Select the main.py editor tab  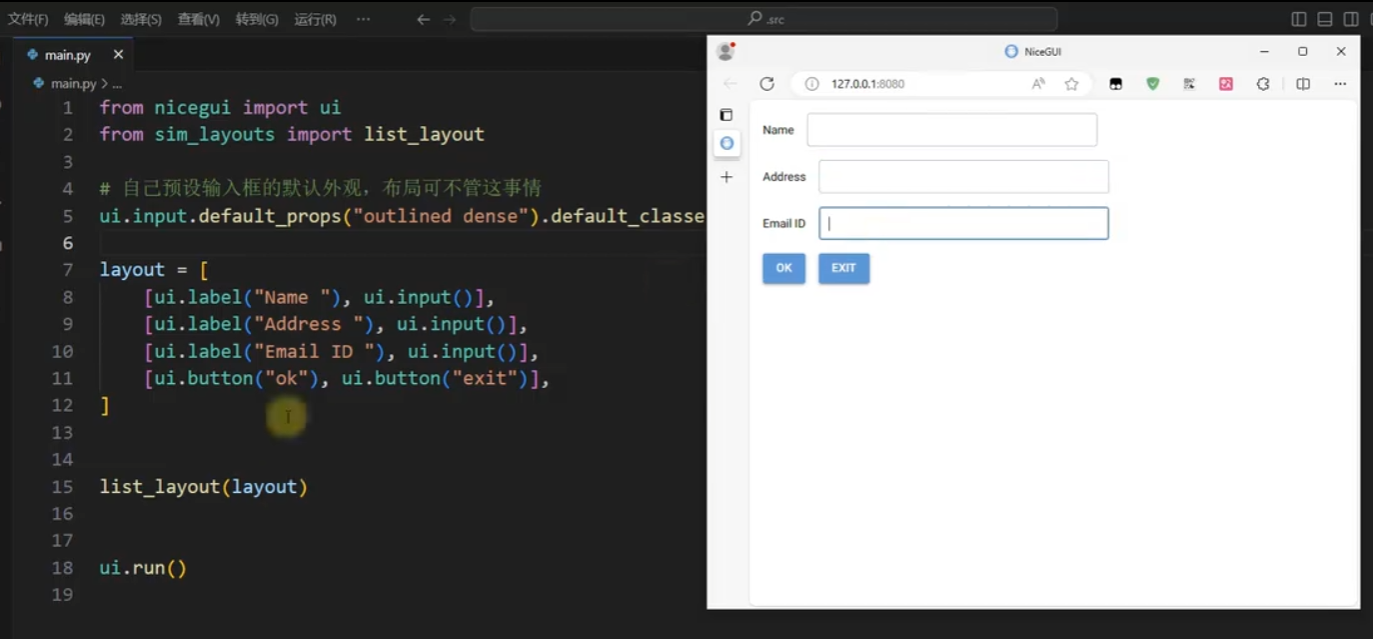73,55
